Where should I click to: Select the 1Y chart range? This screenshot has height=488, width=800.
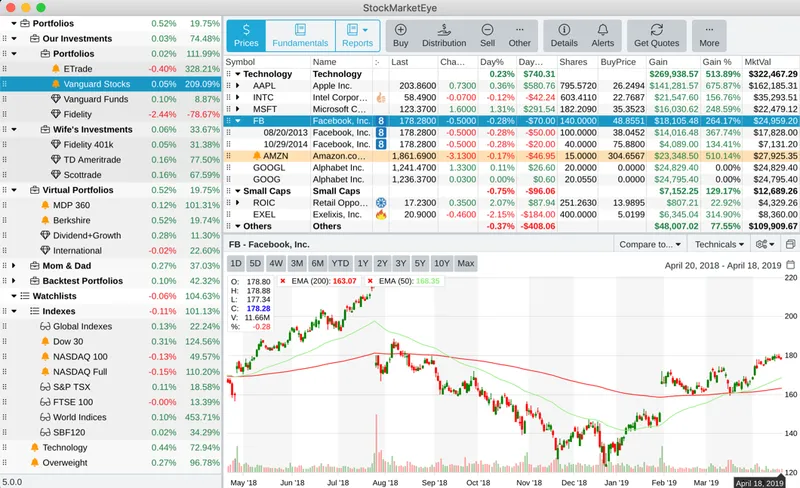(x=362, y=263)
